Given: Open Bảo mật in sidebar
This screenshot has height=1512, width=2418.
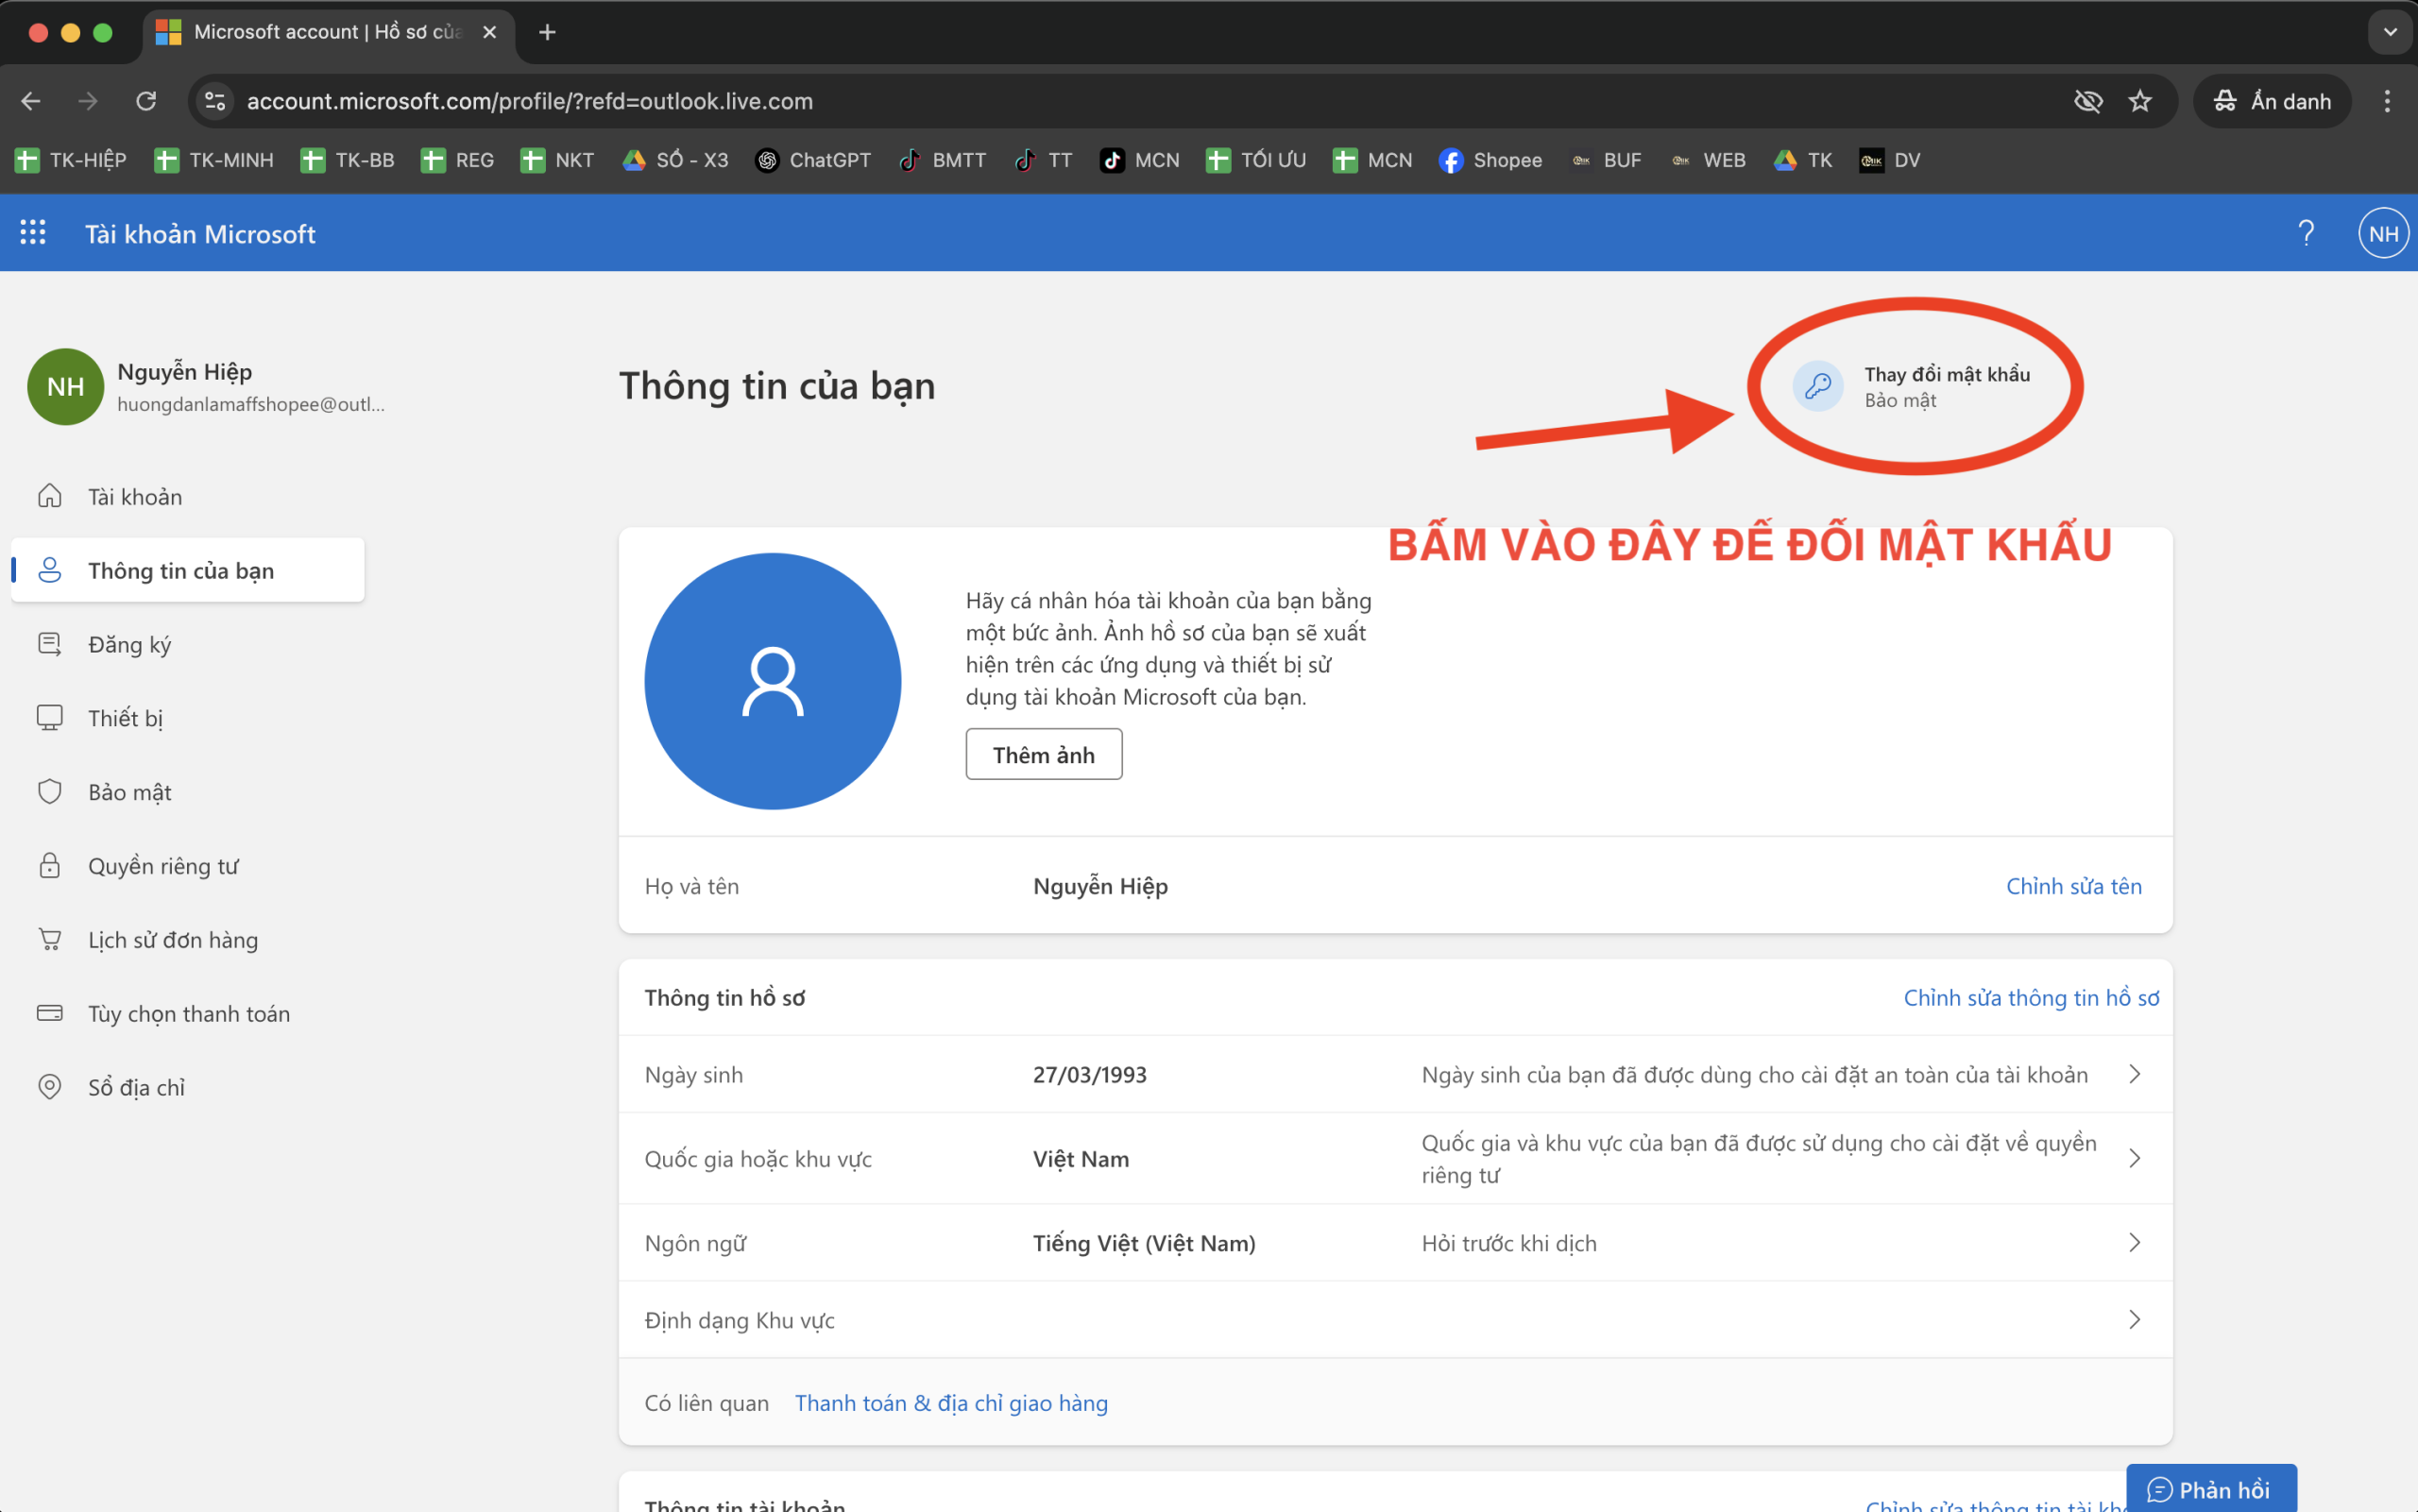Looking at the screenshot, I should pos(188,792).
